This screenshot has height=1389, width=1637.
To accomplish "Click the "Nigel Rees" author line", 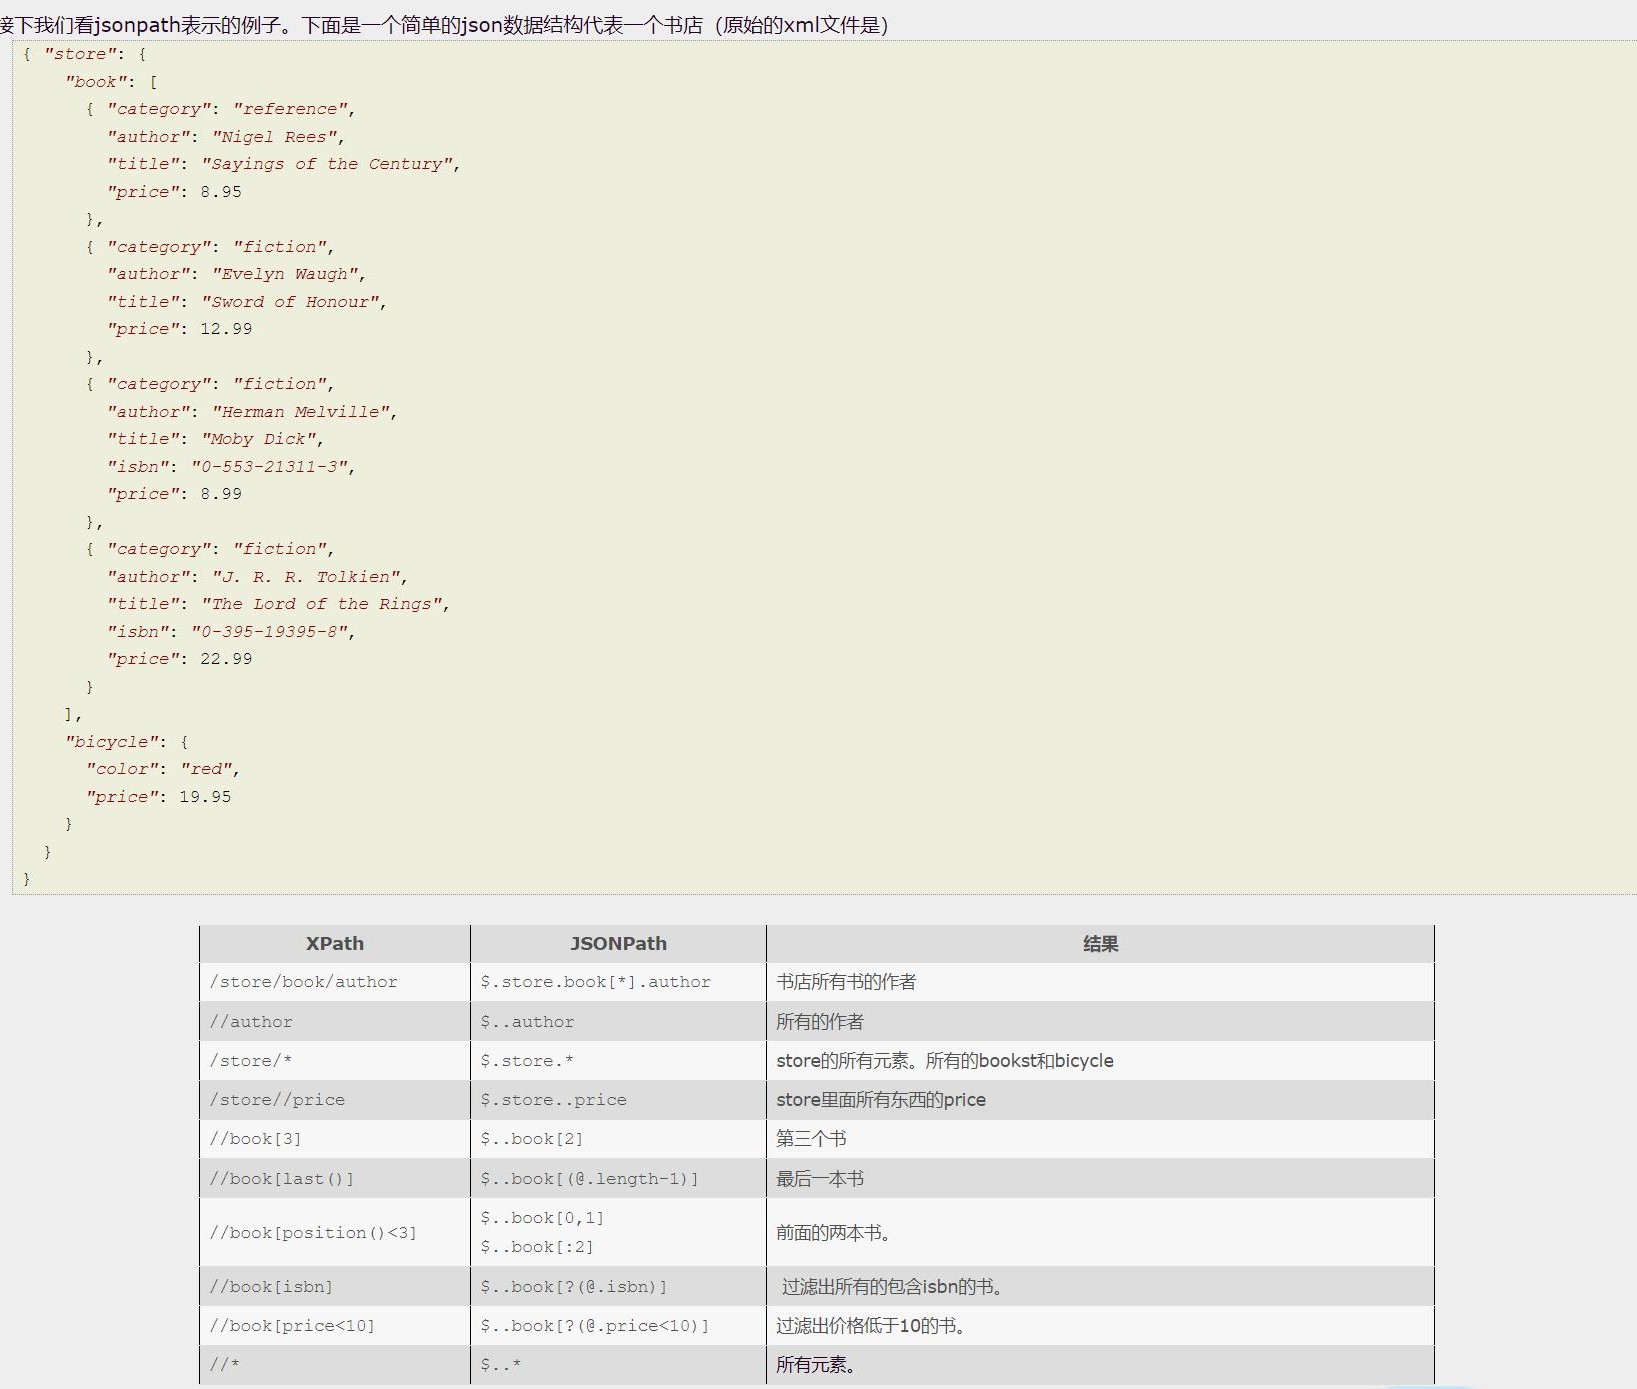I will point(226,137).
